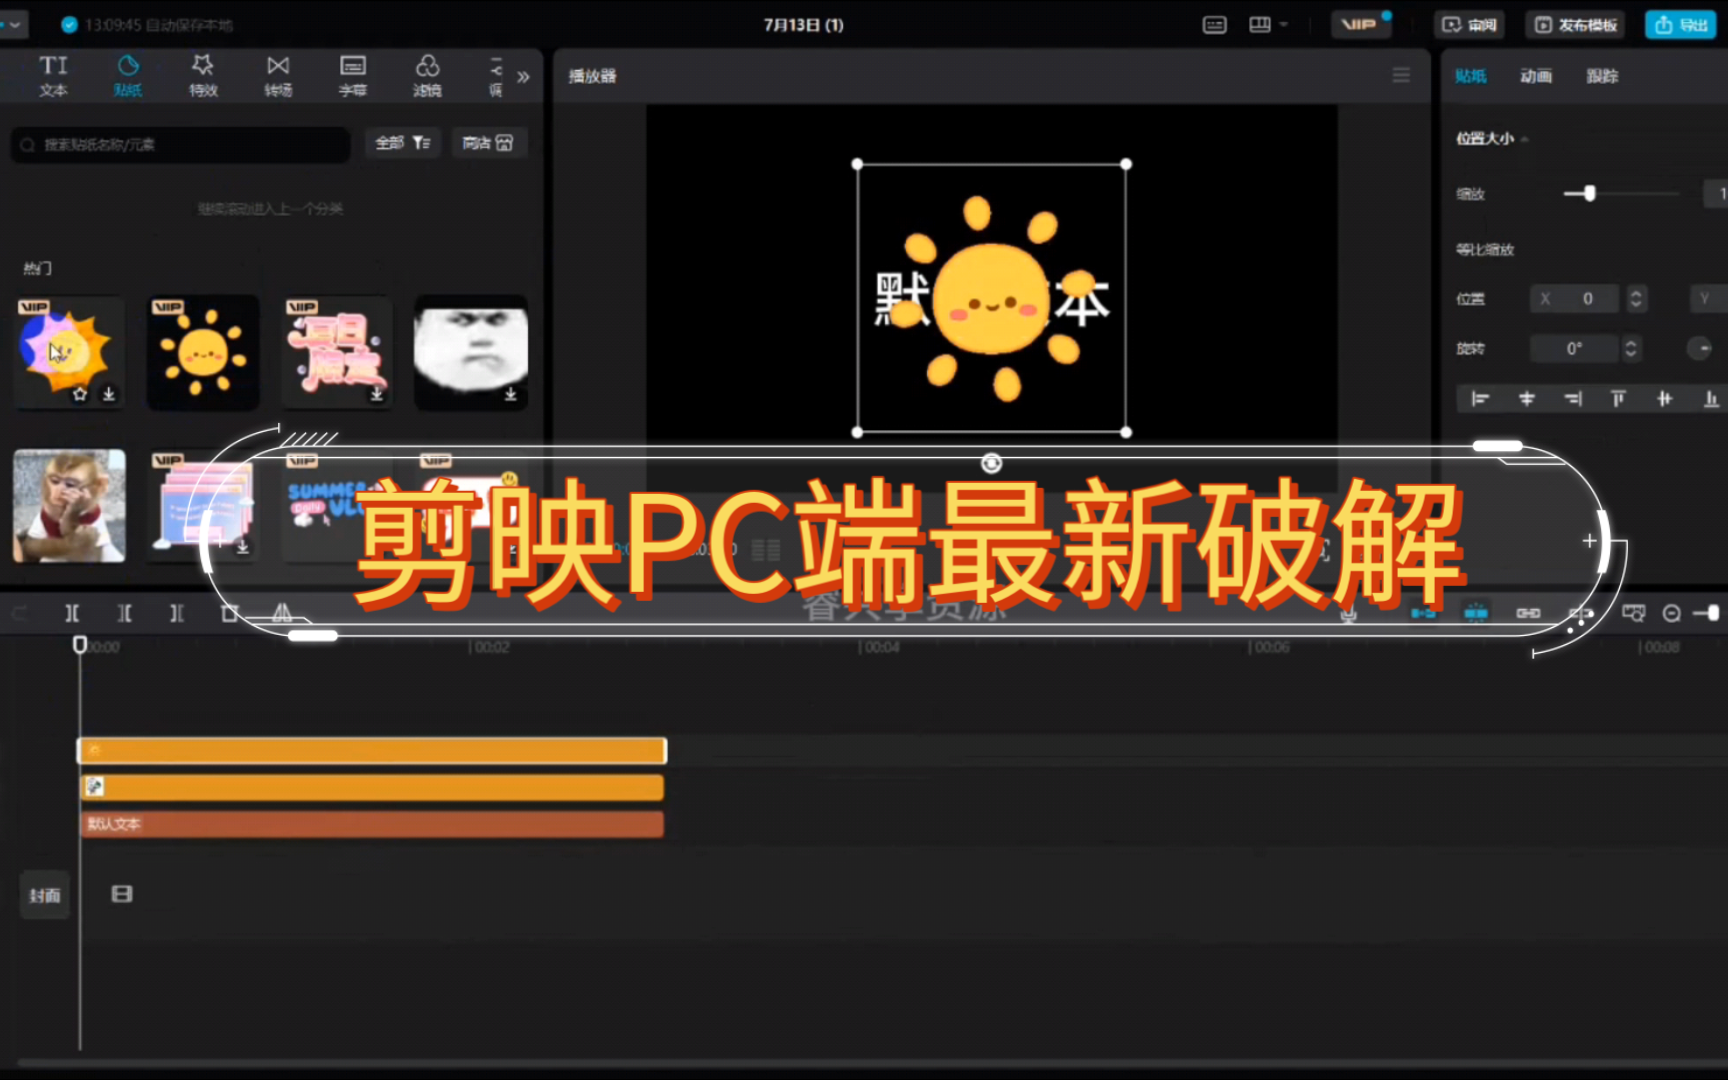Expand the layout dropdown arrow
Screen dimensions: 1728x1080
(x=1283, y=25)
